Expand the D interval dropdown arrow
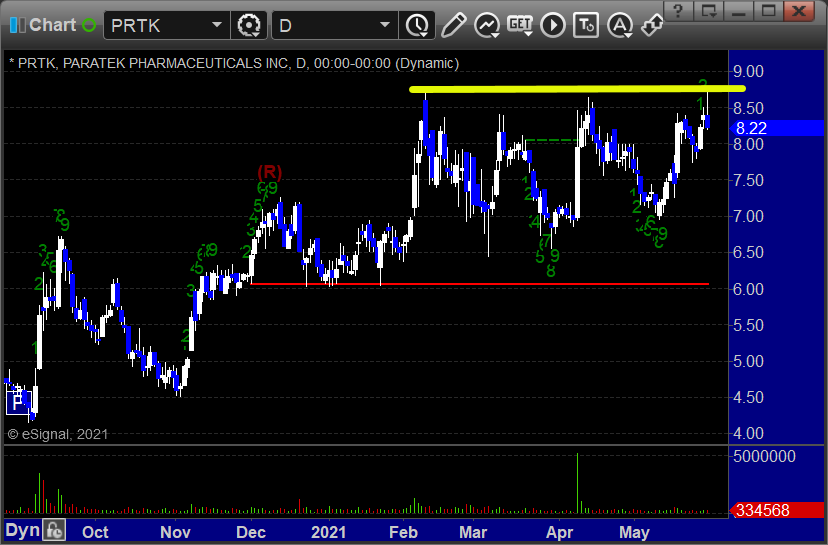This screenshot has width=828, height=545. [x=385, y=24]
